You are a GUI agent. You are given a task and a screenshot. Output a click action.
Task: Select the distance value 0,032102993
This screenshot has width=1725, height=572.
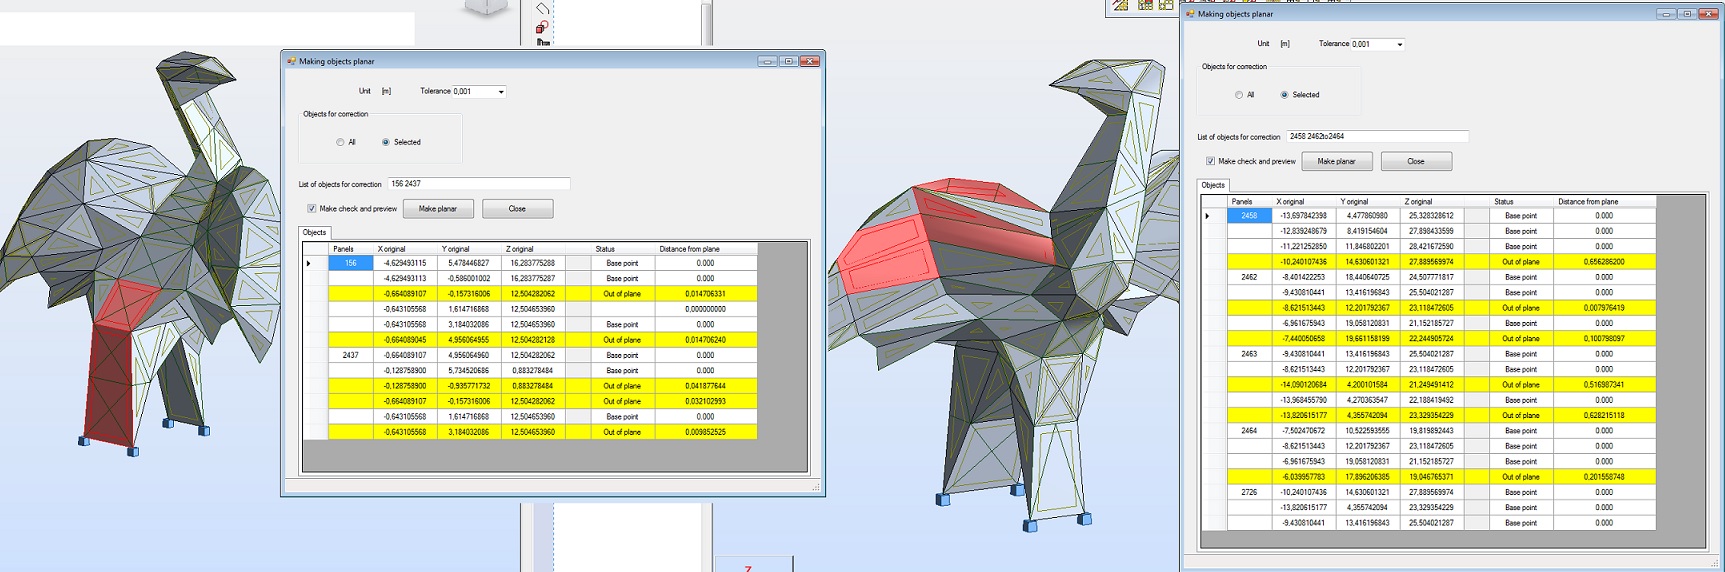(706, 401)
